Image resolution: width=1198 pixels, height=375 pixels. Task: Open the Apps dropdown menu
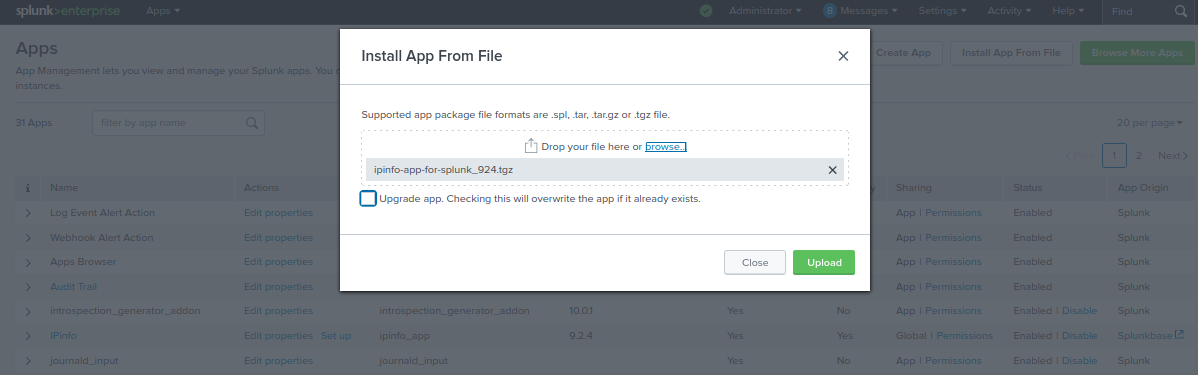(163, 11)
